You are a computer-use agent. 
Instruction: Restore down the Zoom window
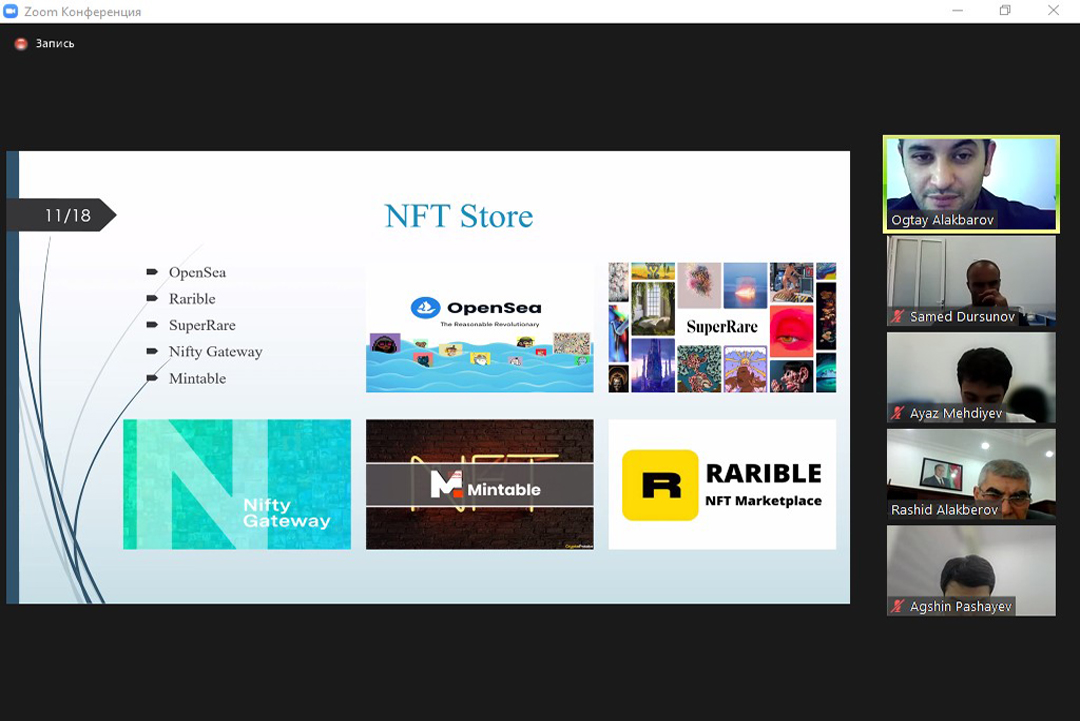coord(1005,11)
